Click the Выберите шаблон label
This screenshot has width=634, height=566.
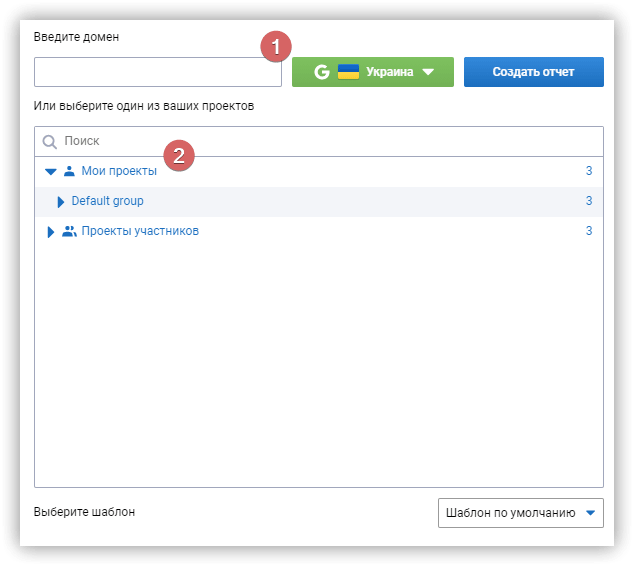point(84,512)
